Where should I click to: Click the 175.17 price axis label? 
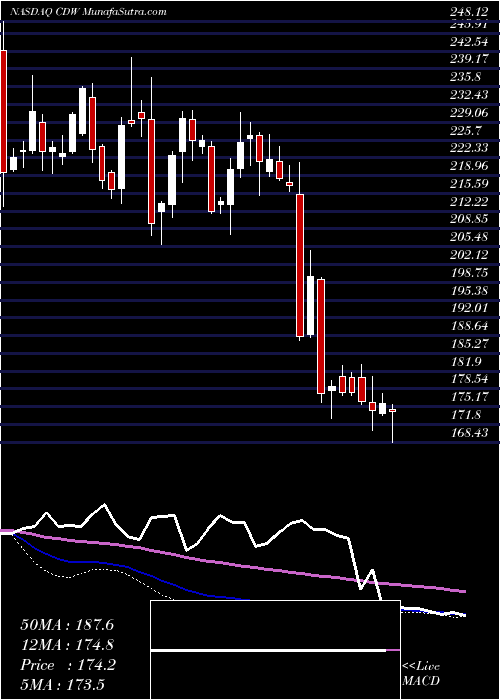coord(468,397)
